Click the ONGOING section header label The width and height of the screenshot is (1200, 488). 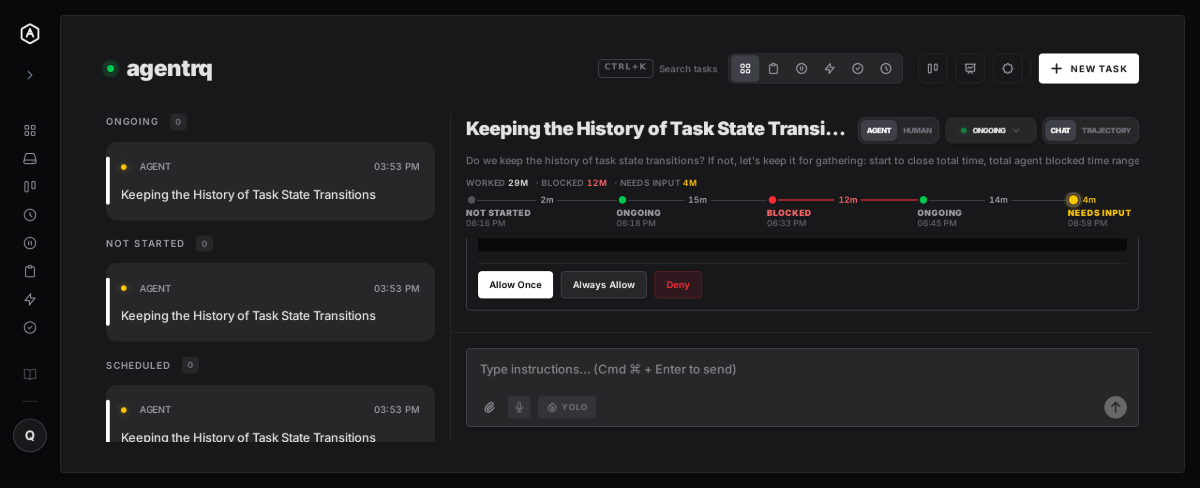point(132,122)
